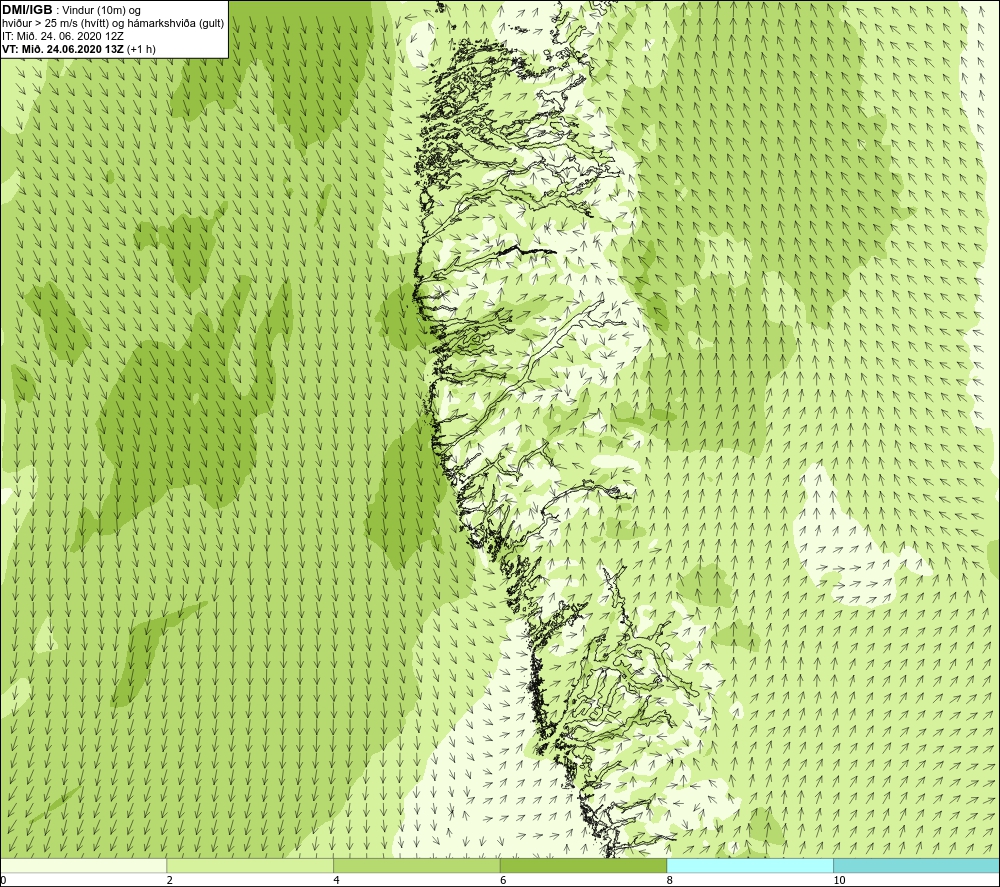Click the 6–8 m/s dark green color segment
The image size is (1000, 887).
coord(583,865)
